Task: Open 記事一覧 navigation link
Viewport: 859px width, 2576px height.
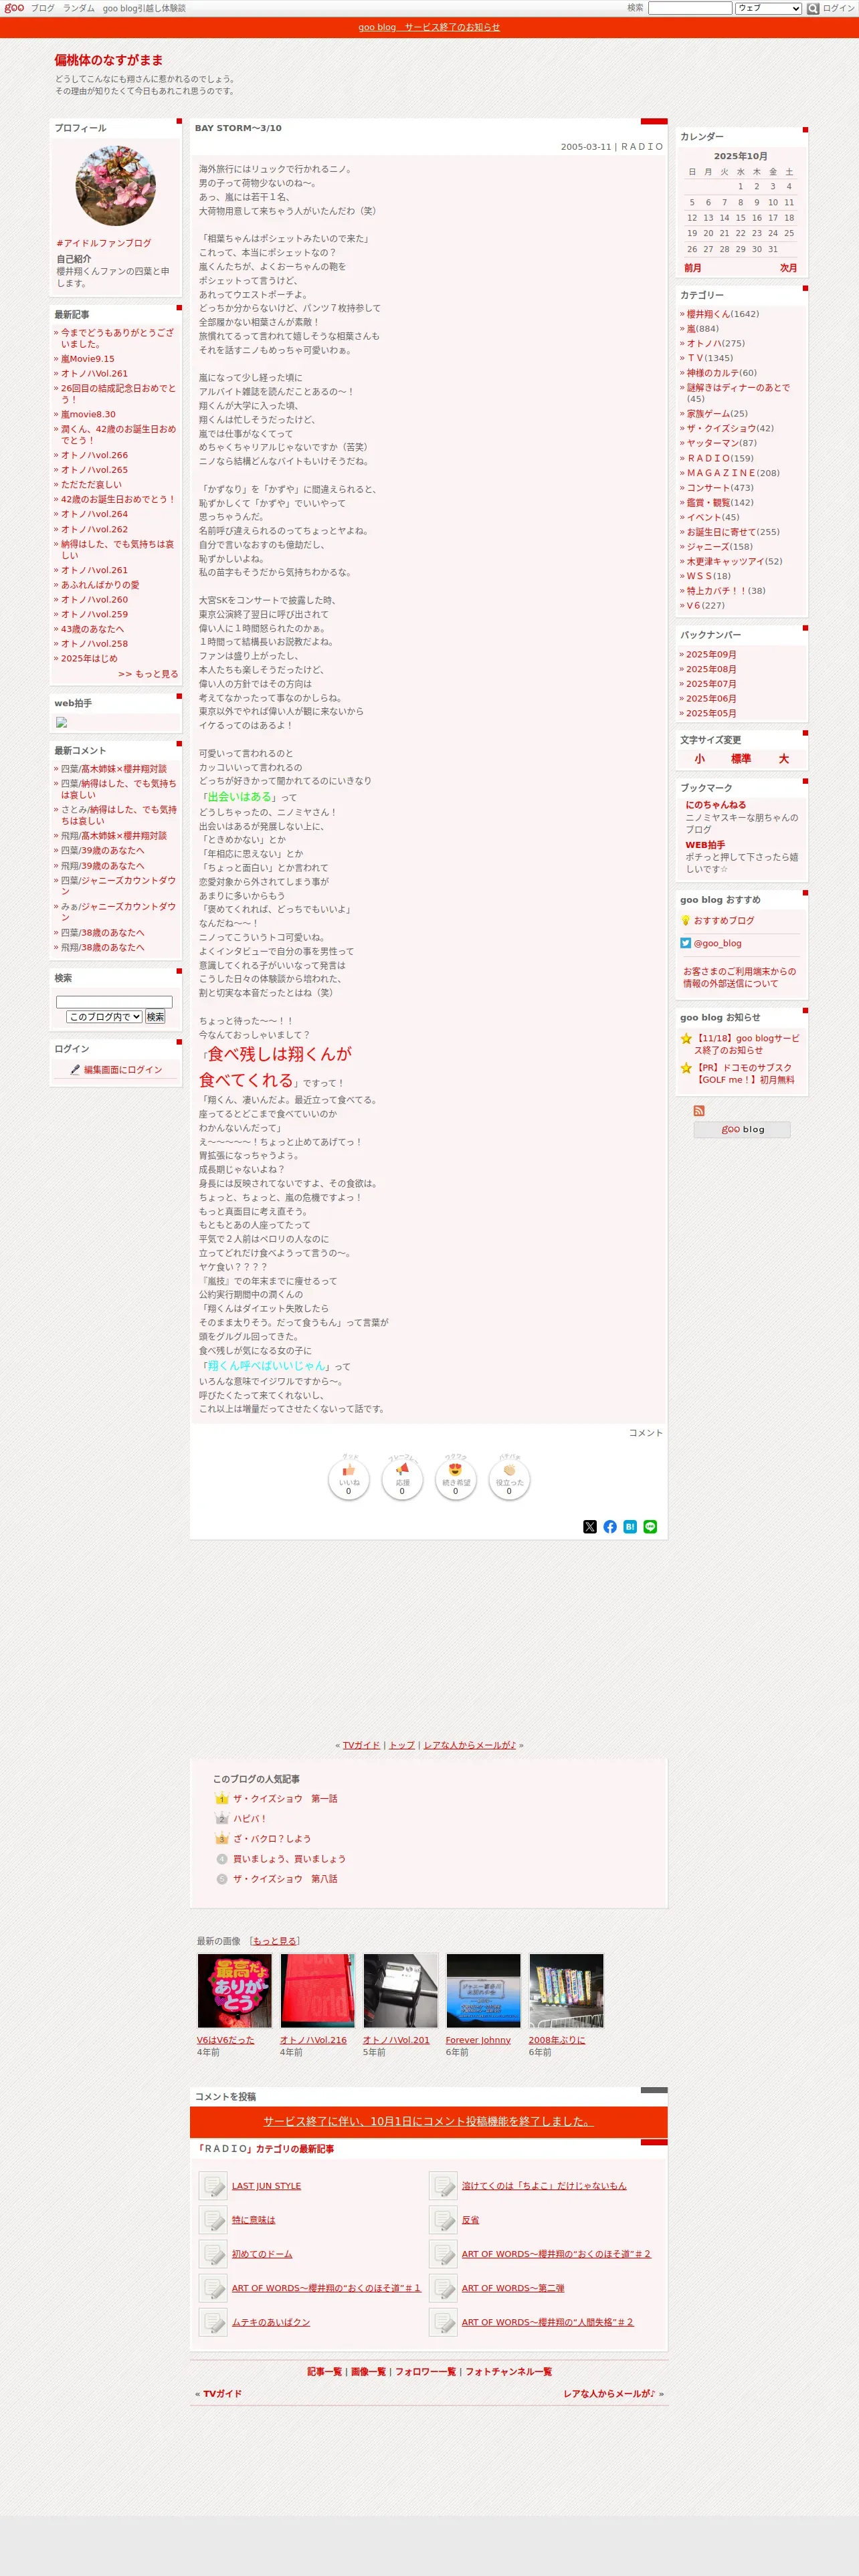Action: tap(324, 2371)
